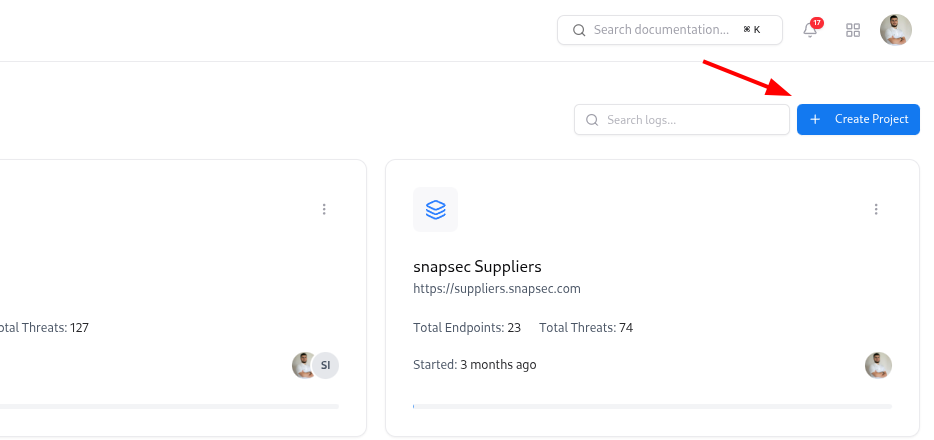Viewport: 934px width, 440px height.
Task: Click the magnifier icon in Search documentation
Action: point(579,30)
